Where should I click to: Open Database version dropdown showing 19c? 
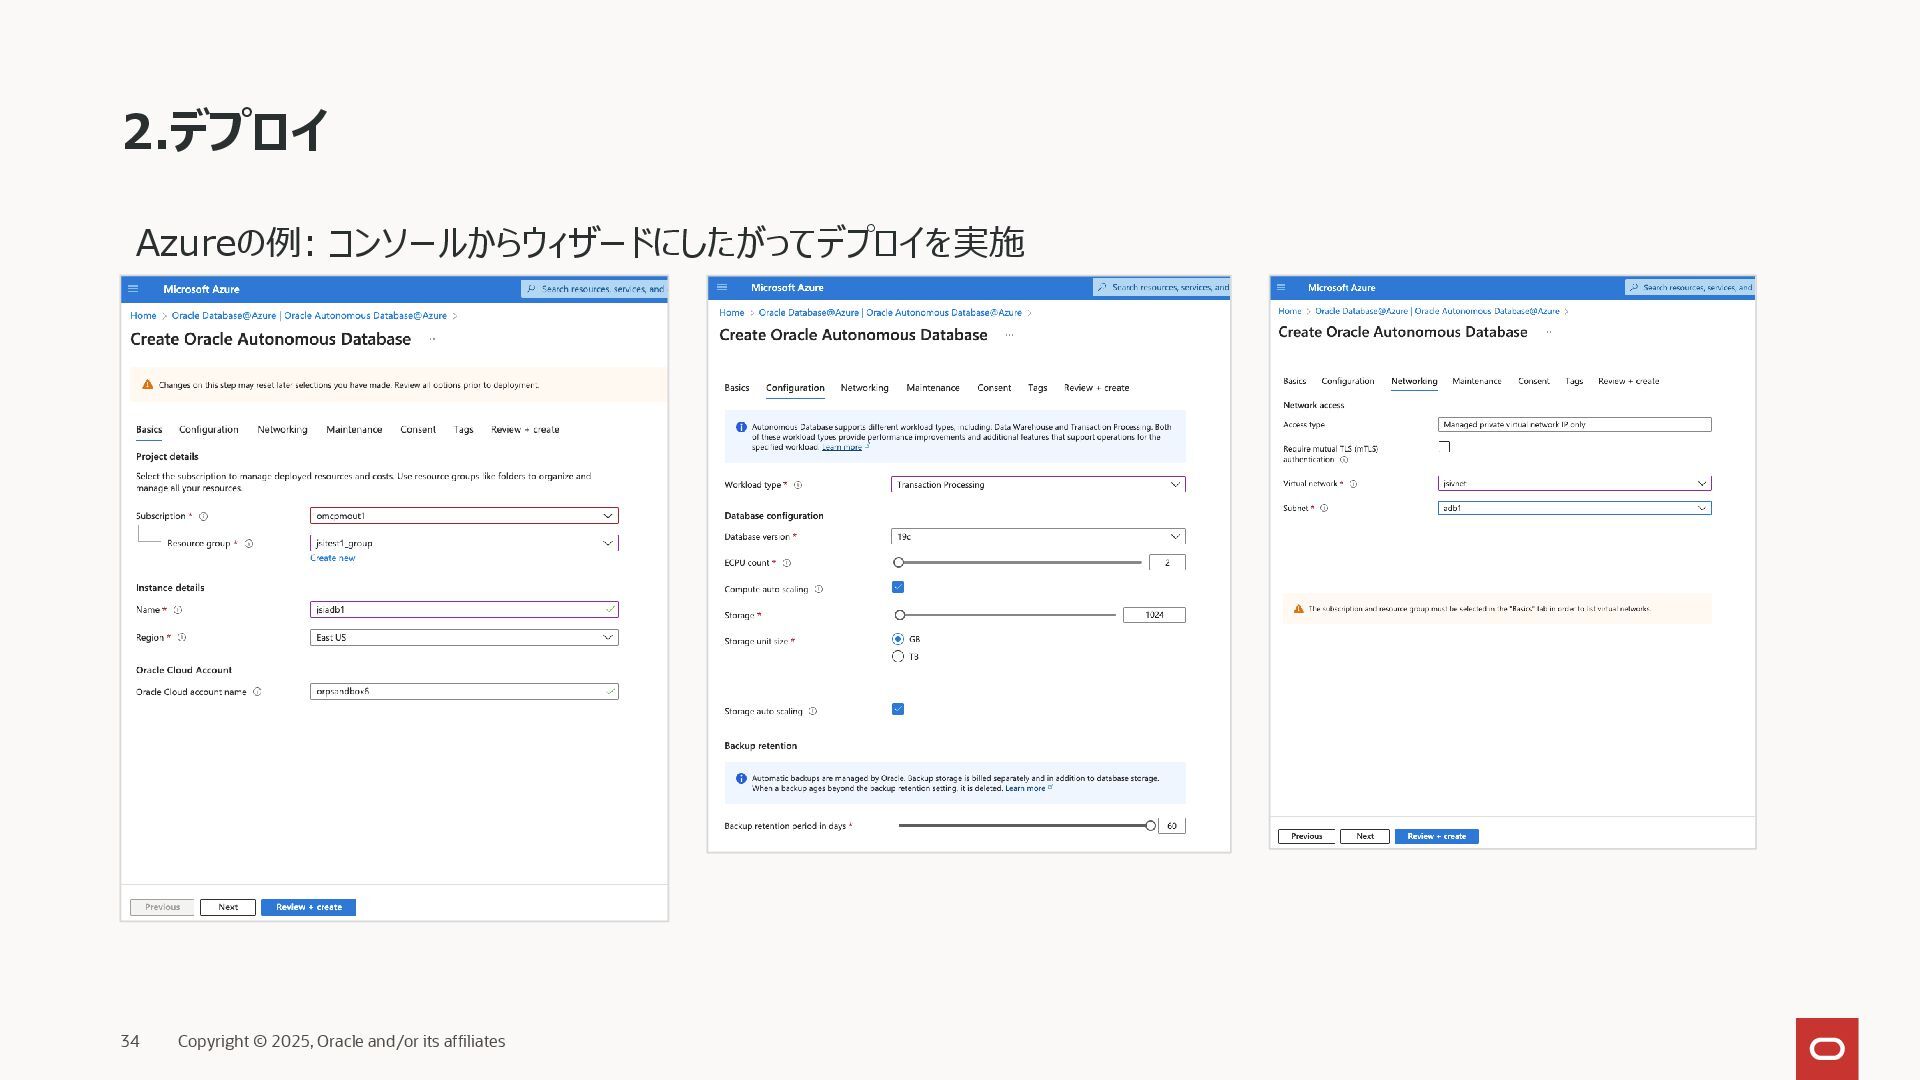(1038, 537)
